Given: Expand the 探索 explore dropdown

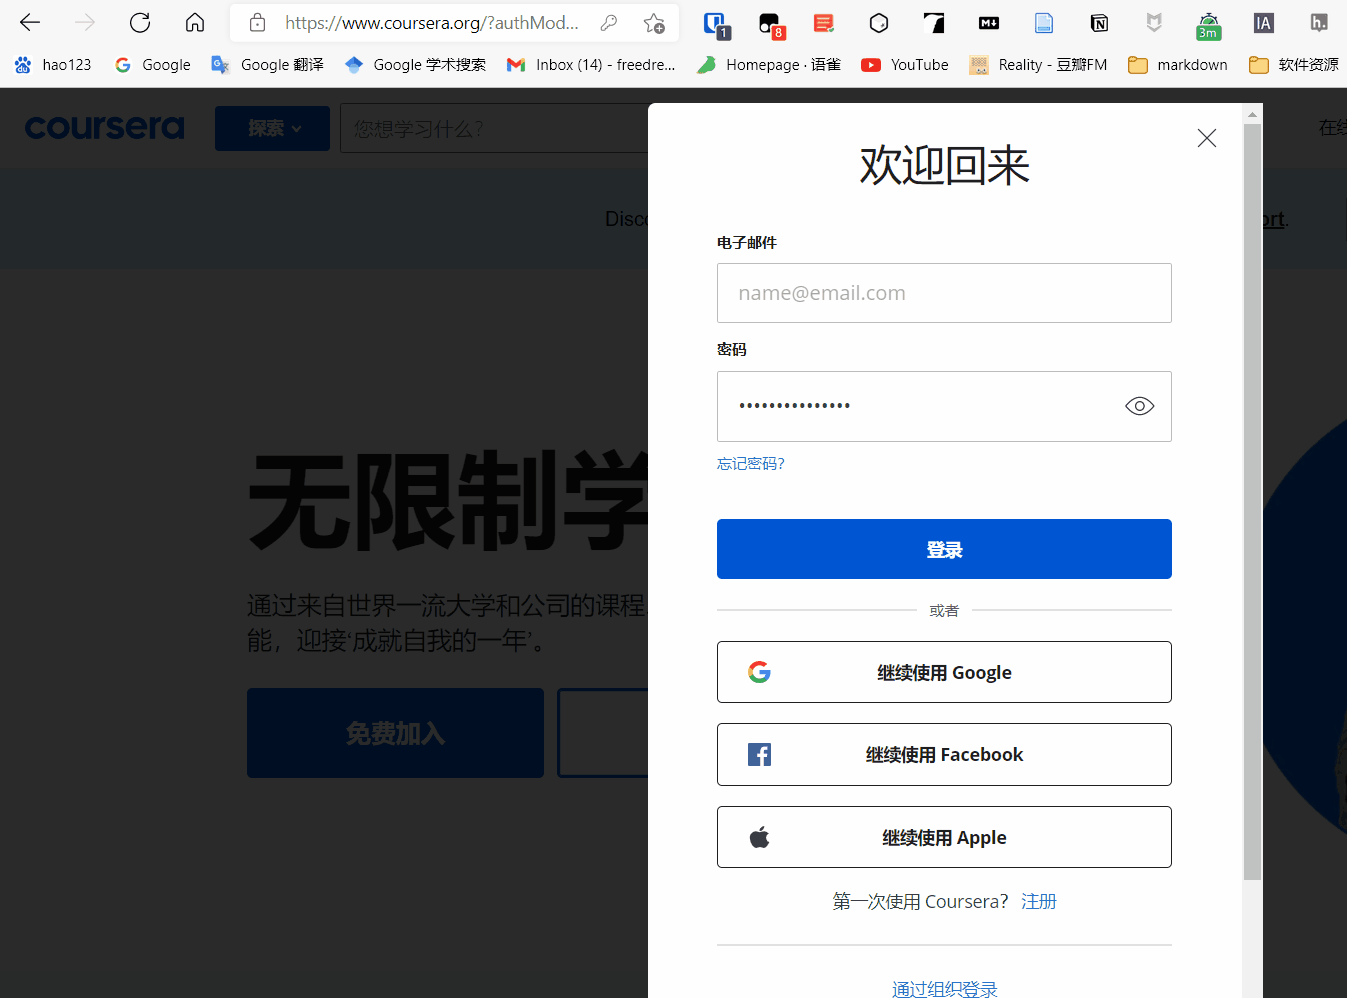Looking at the screenshot, I should [x=272, y=128].
